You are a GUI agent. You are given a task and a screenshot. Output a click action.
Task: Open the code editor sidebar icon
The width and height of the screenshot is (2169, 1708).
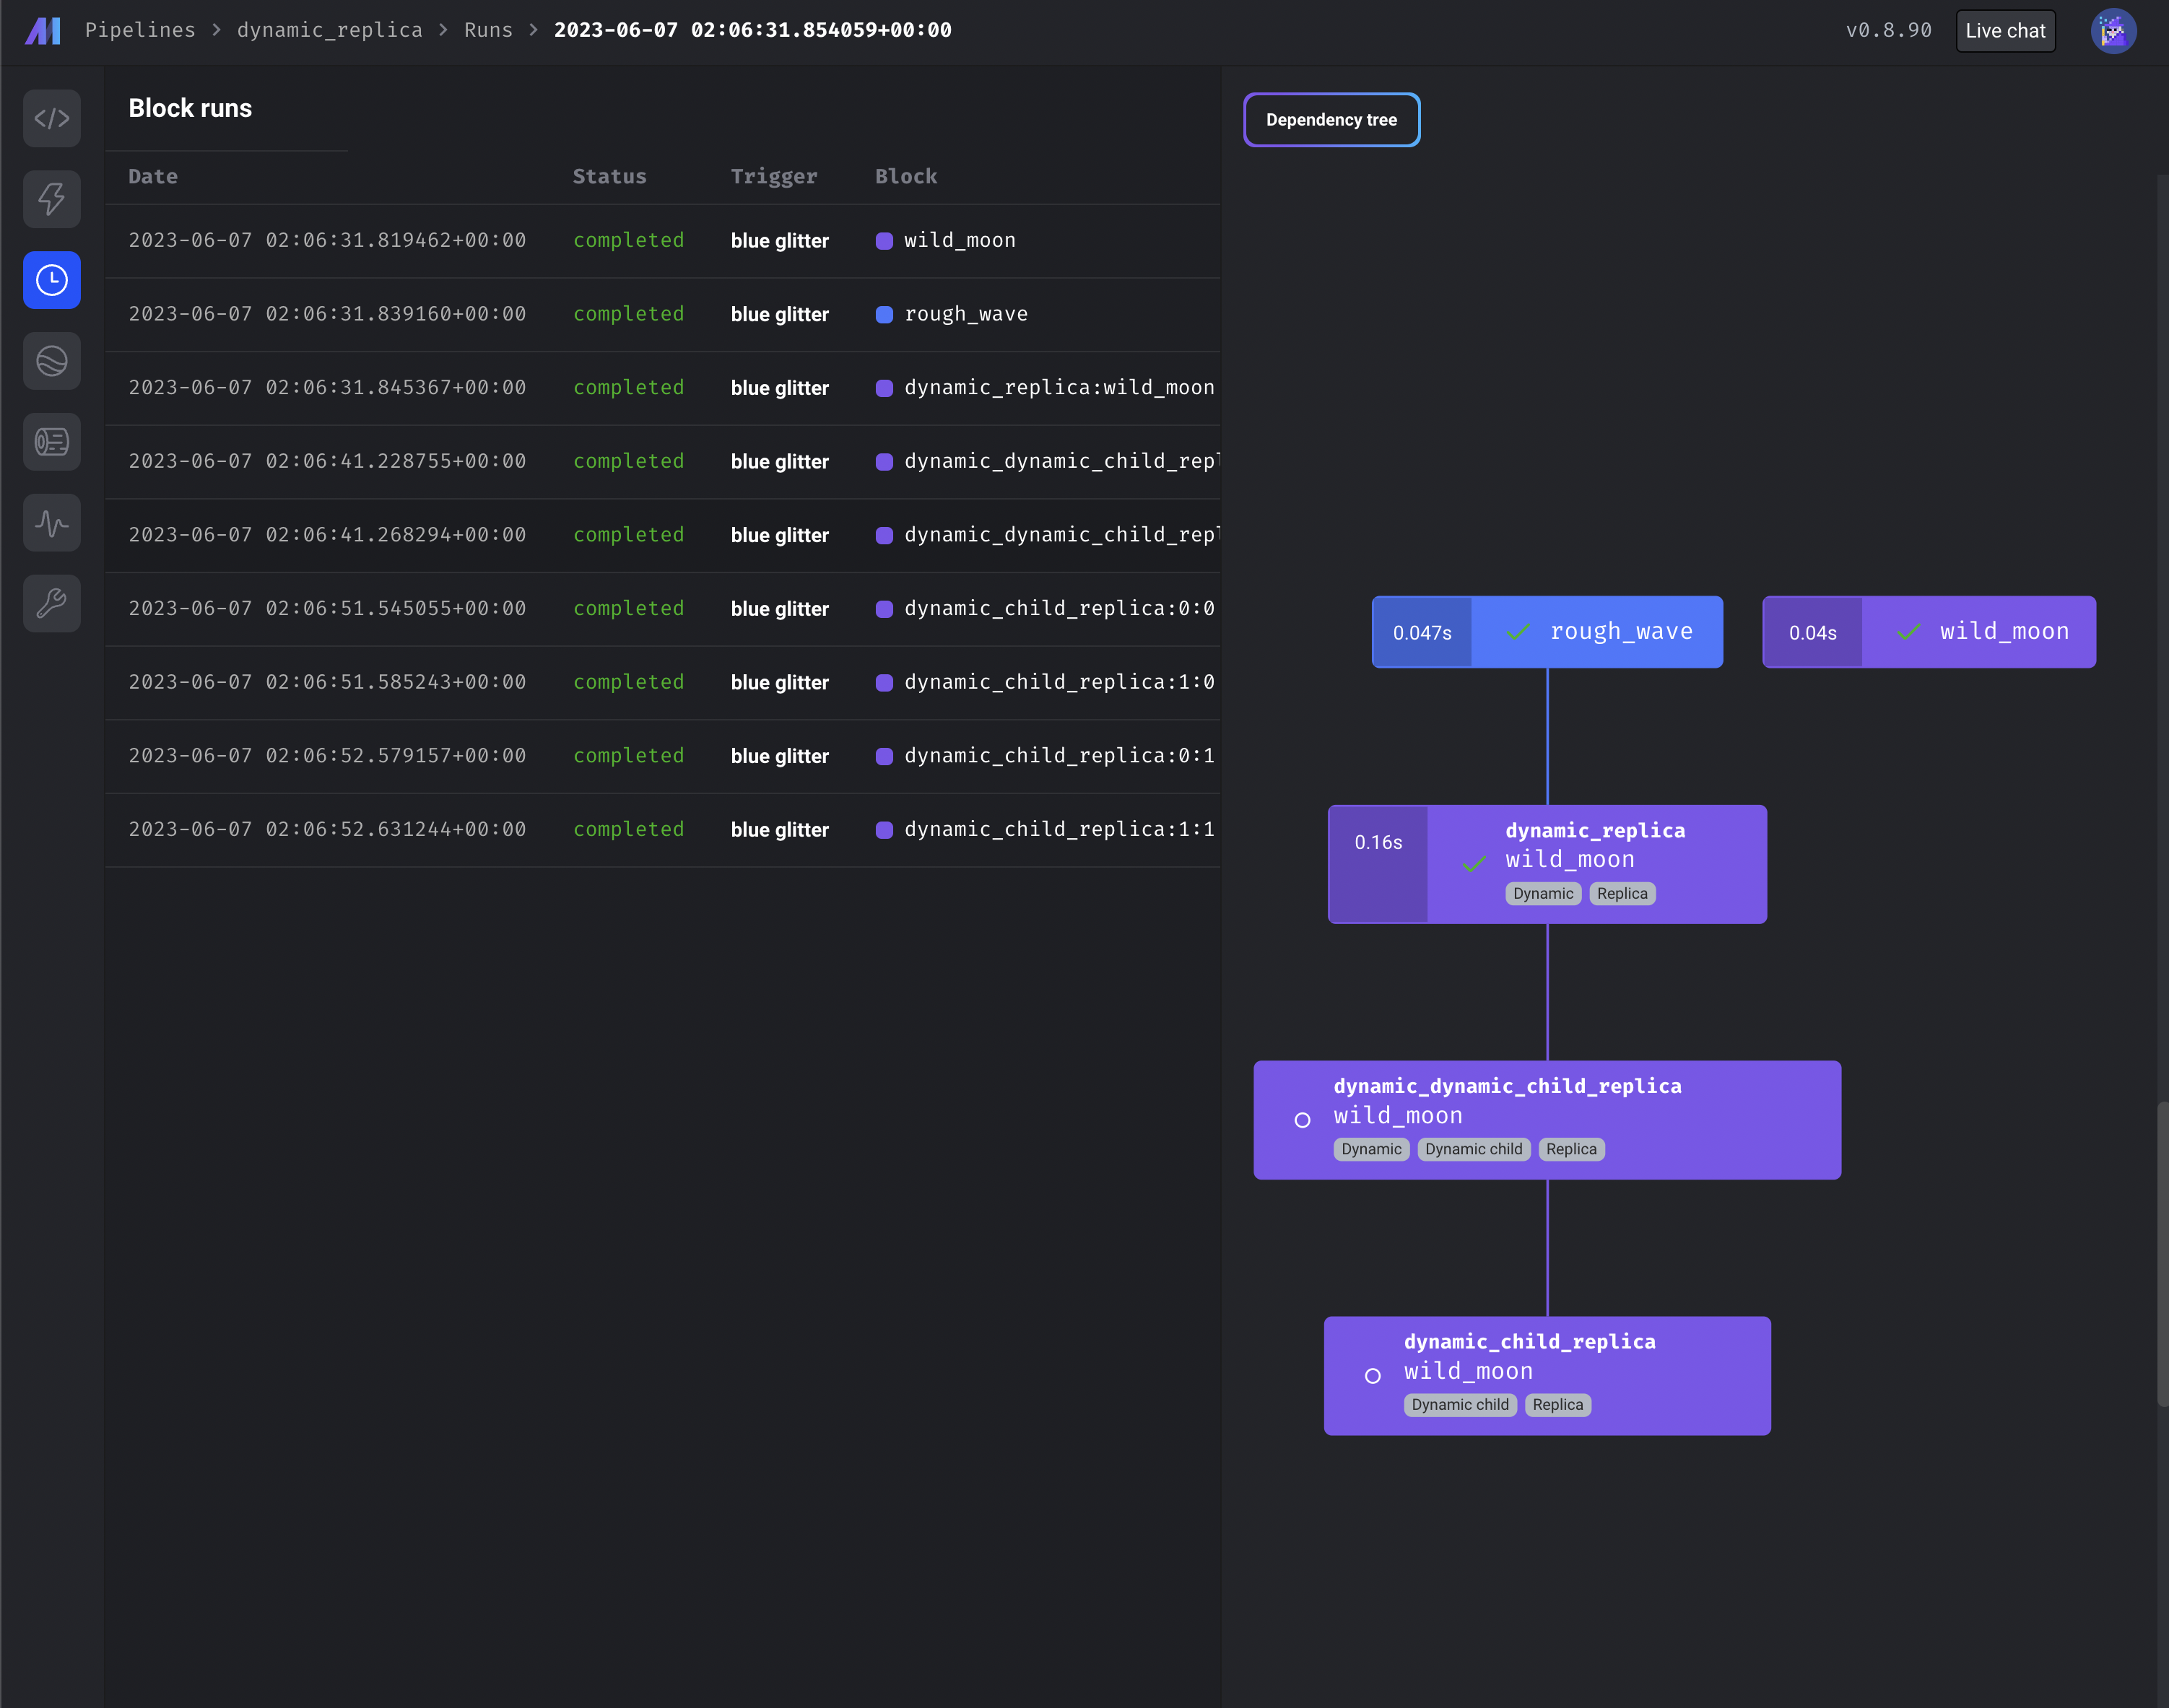point(52,119)
